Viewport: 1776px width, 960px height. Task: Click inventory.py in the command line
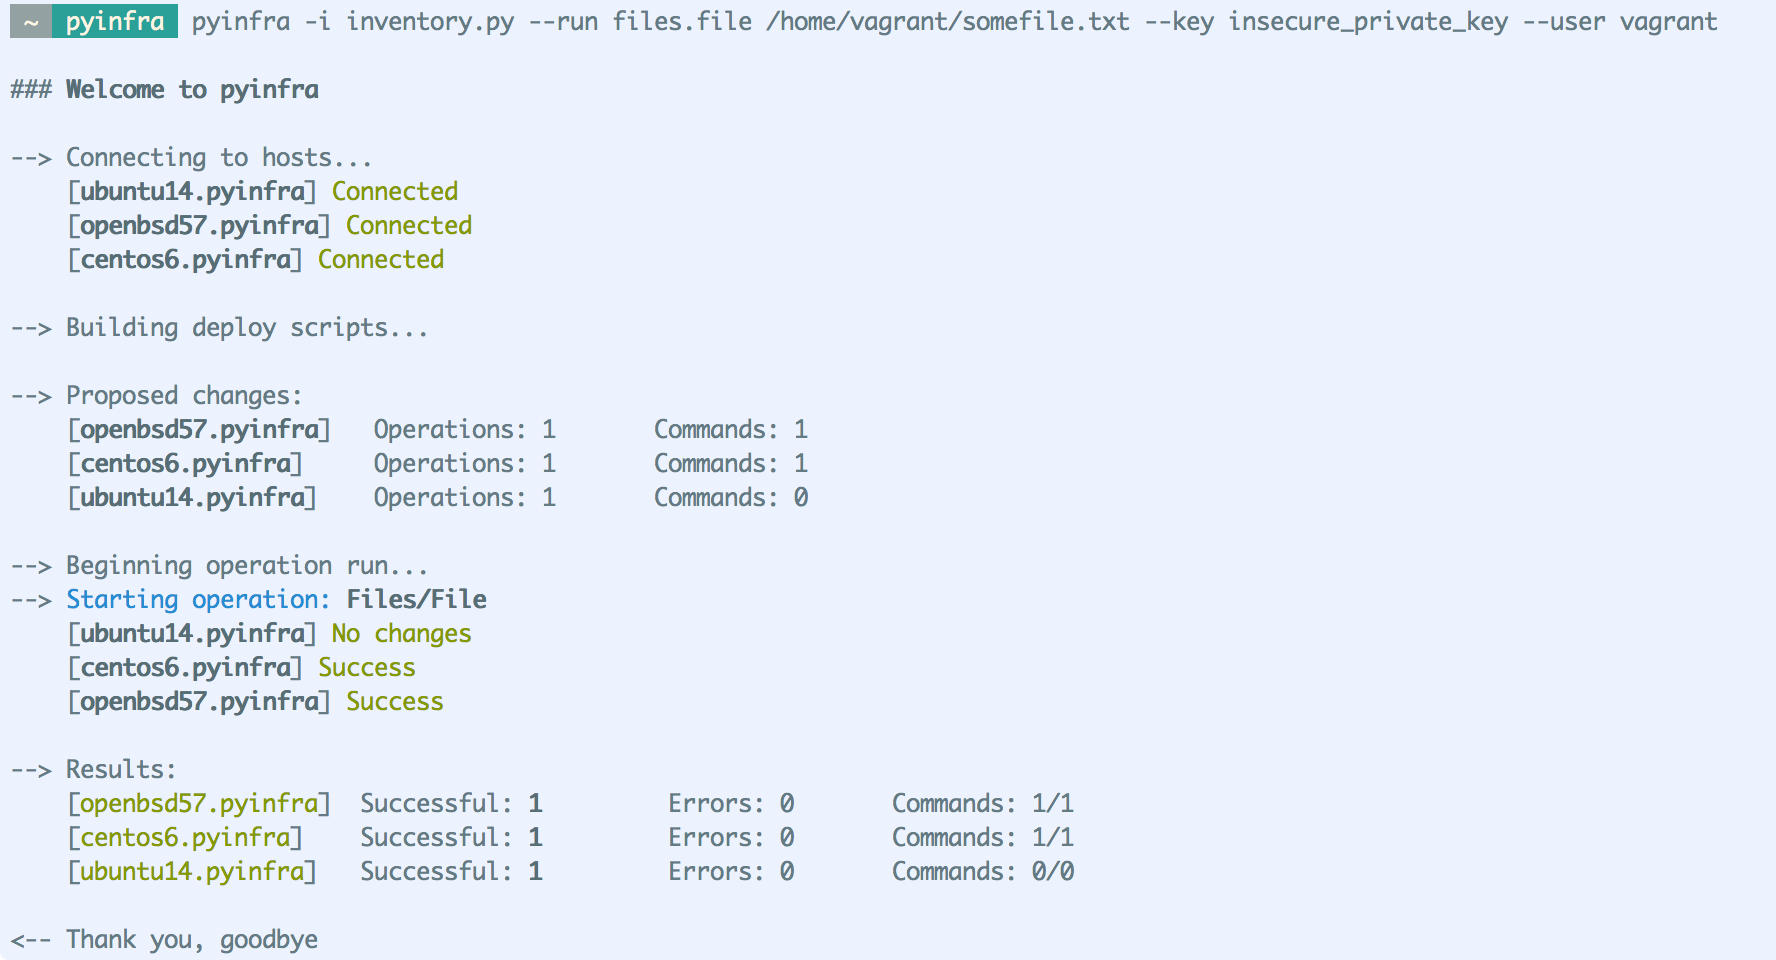click(430, 21)
